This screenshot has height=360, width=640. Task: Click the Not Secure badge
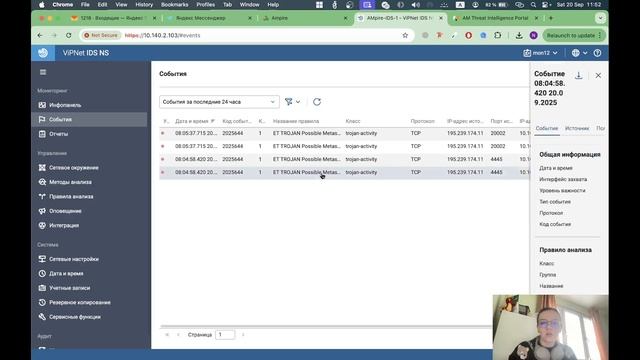(x=101, y=36)
